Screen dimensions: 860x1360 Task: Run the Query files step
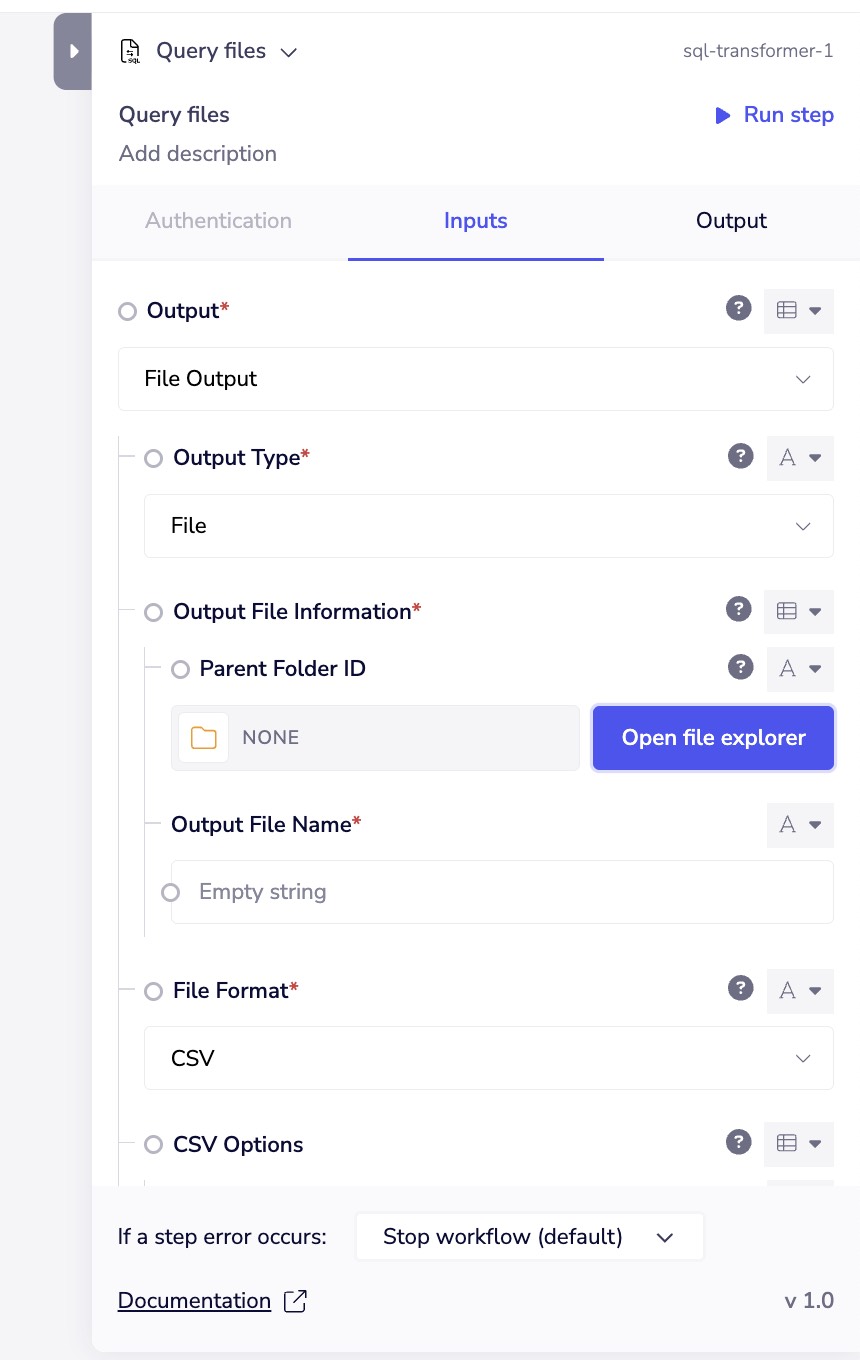[x=774, y=115]
